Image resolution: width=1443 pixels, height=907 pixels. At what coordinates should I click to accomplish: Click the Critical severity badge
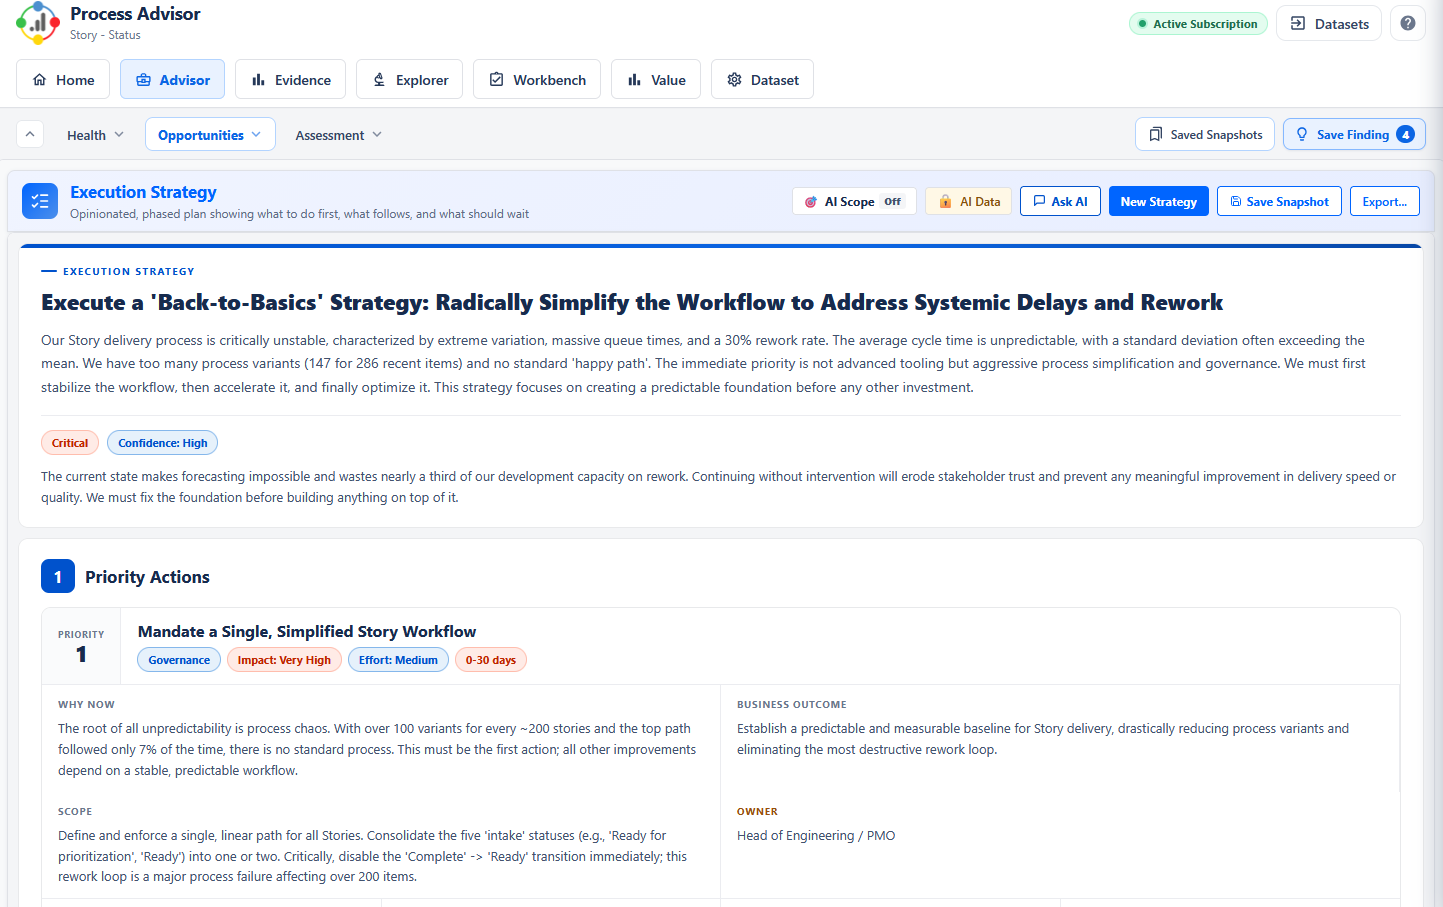[70, 443]
